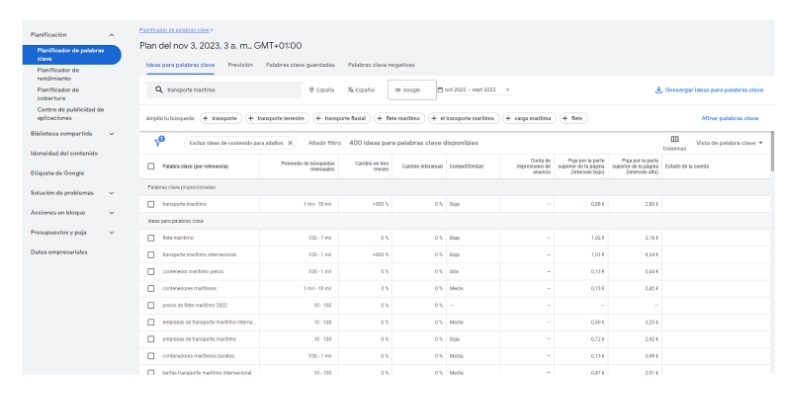Click the table's vertical scrollbar
Viewport: 797px width, 400px height.
click(772, 151)
